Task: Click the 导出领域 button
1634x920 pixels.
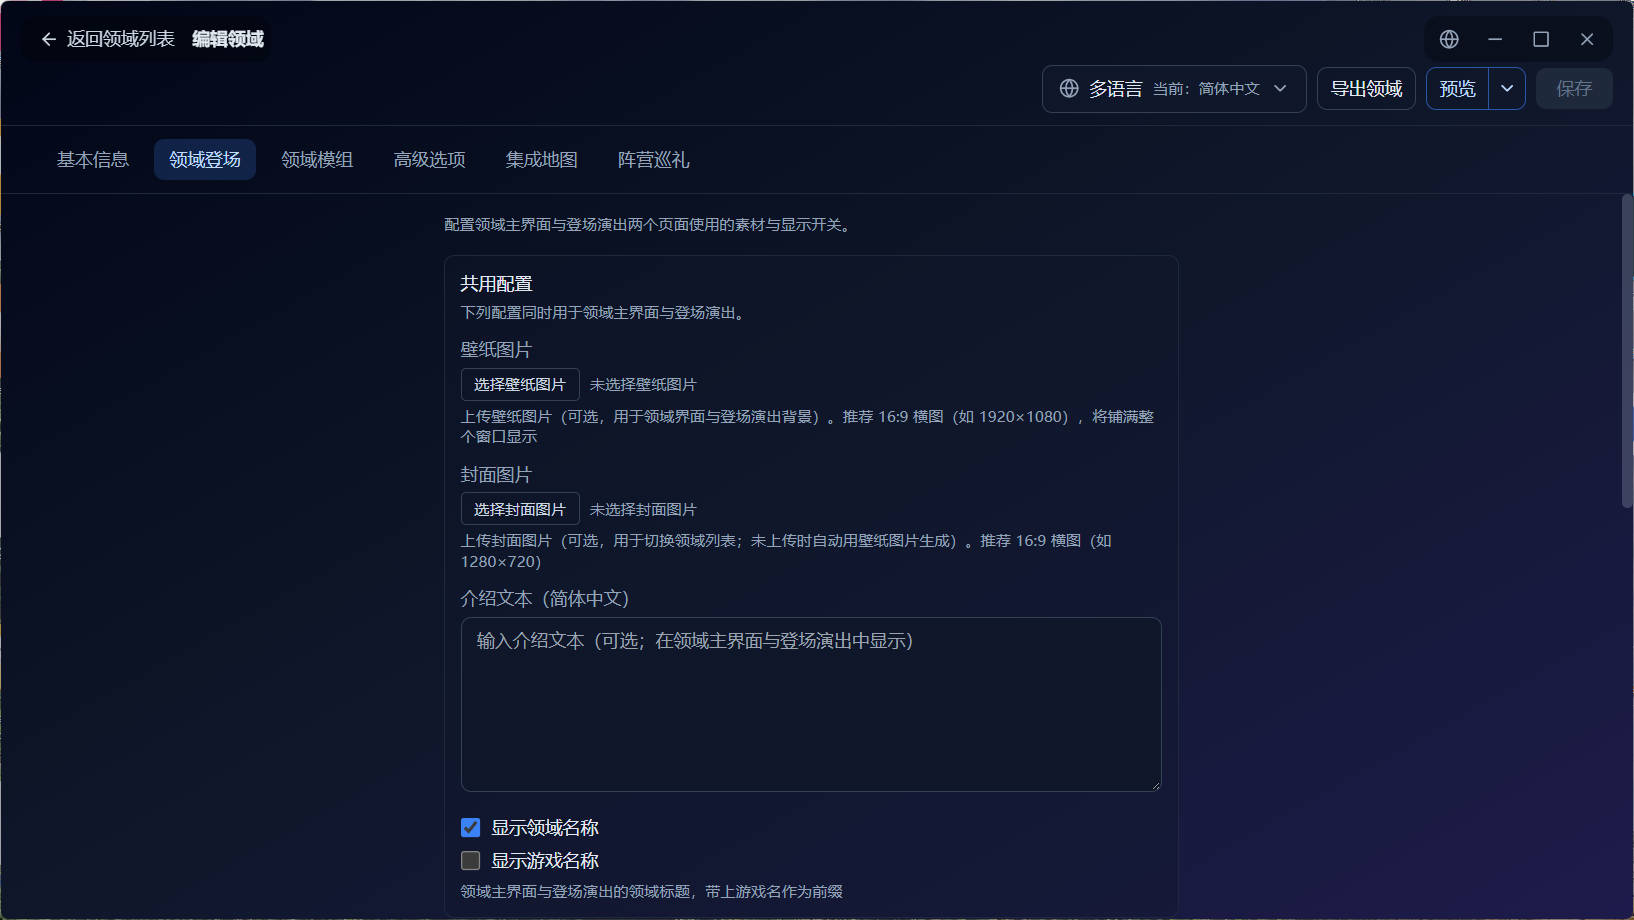Action: (1366, 89)
